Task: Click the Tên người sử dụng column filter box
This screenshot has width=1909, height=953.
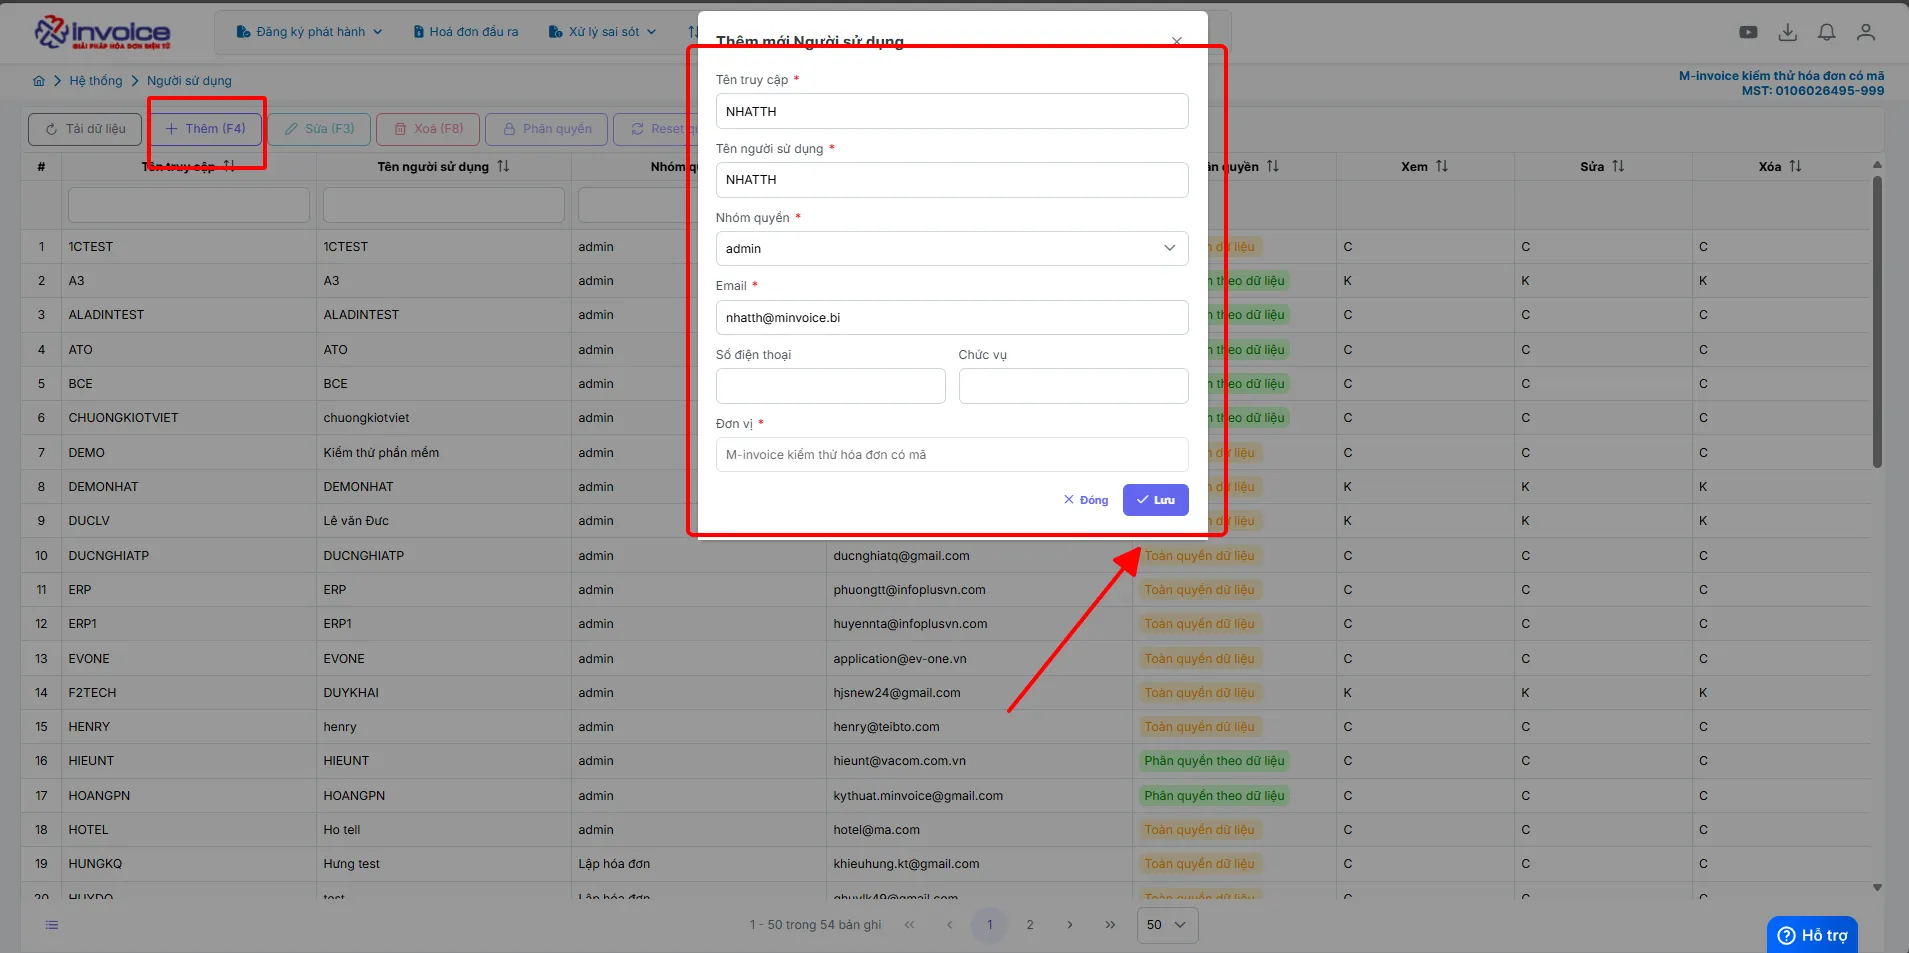Action: pyautogui.click(x=444, y=205)
